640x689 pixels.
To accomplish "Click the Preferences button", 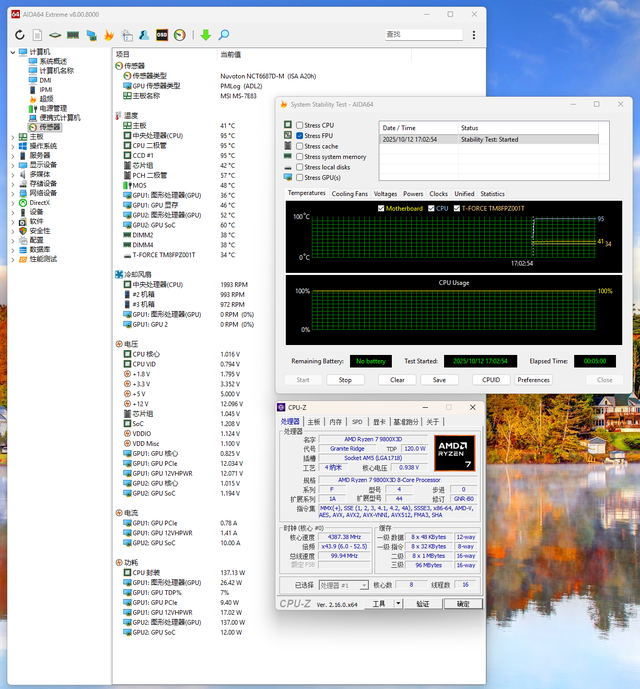I will pyautogui.click(x=533, y=380).
